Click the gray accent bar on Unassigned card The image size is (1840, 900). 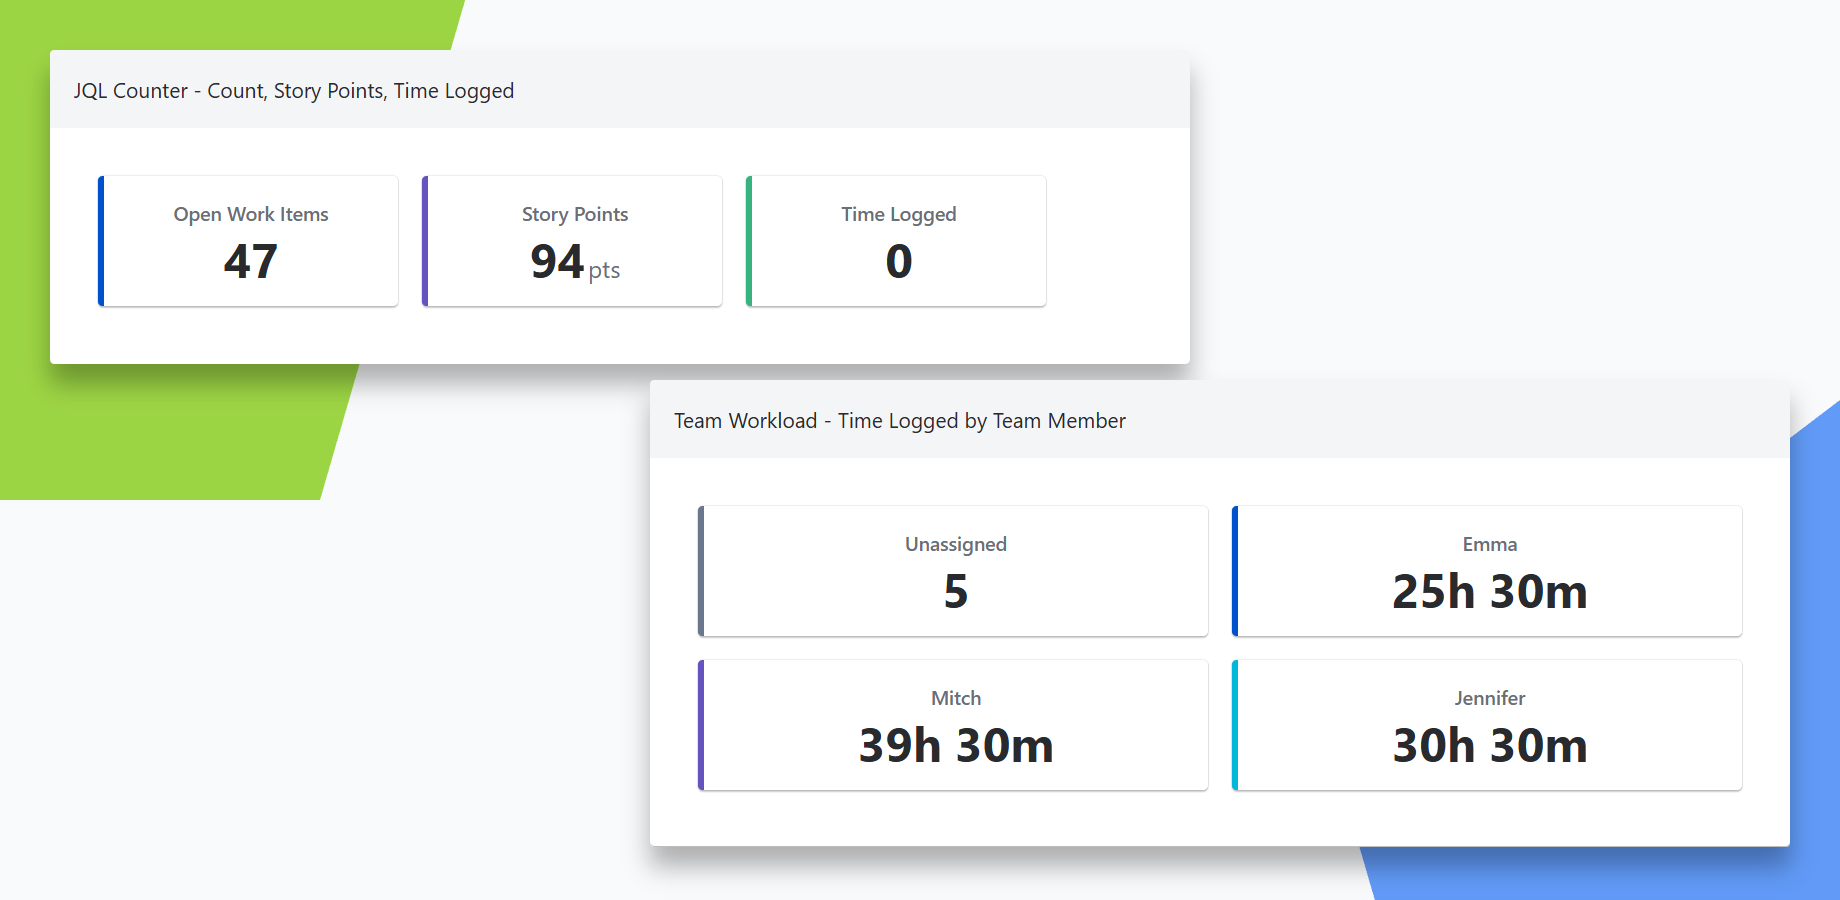click(x=702, y=570)
